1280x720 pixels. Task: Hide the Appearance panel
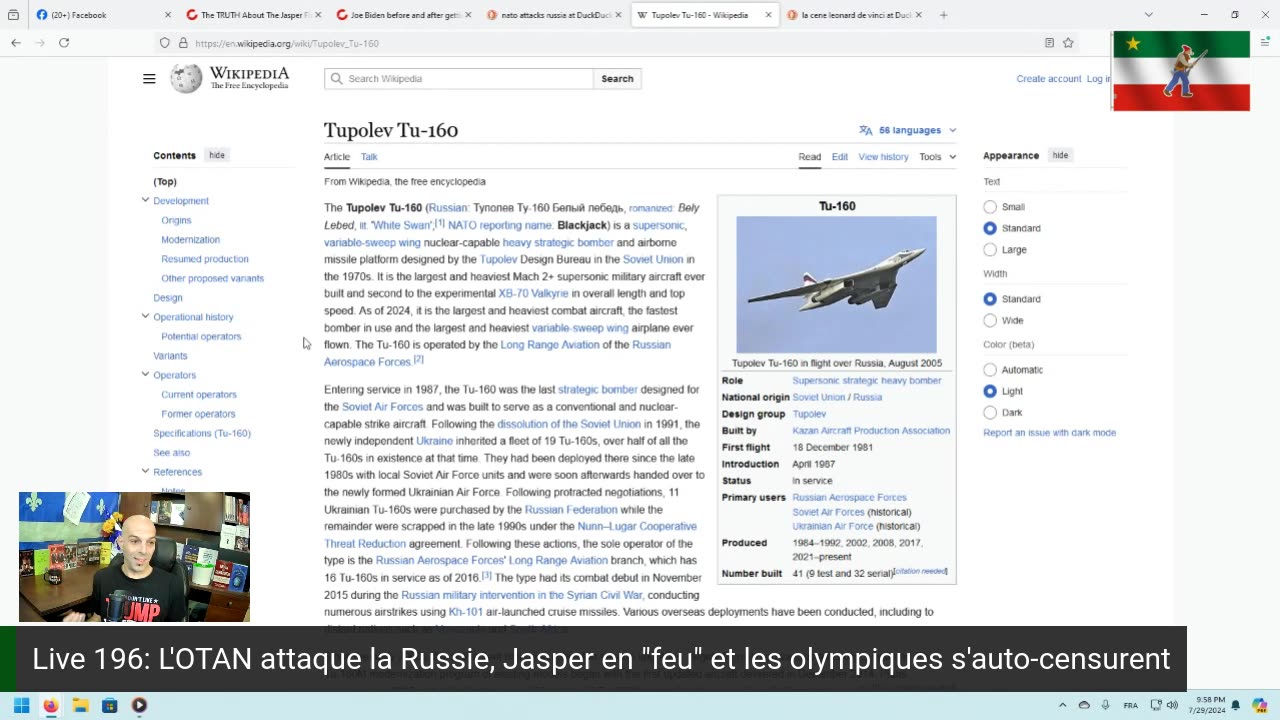1060,155
